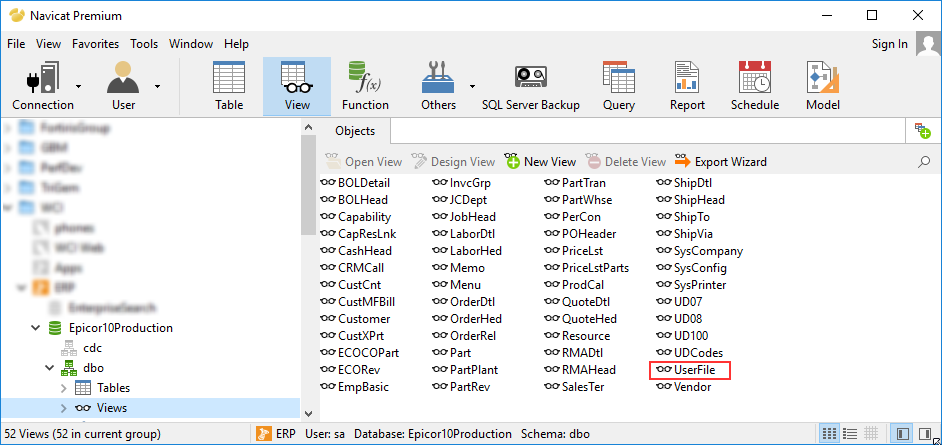Viewport: 942px width, 445px height.
Task: Click the new tab icon beside Objects
Action: tap(922, 130)
